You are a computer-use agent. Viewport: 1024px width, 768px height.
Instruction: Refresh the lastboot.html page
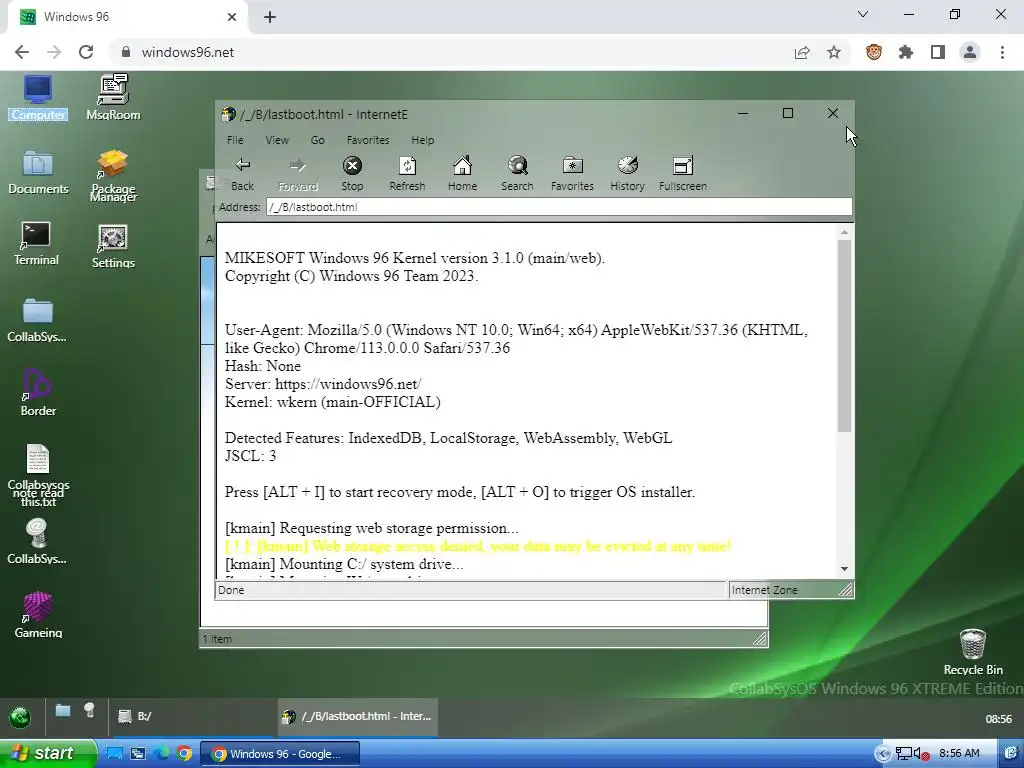pyautogui.click(x=407, y=174)
